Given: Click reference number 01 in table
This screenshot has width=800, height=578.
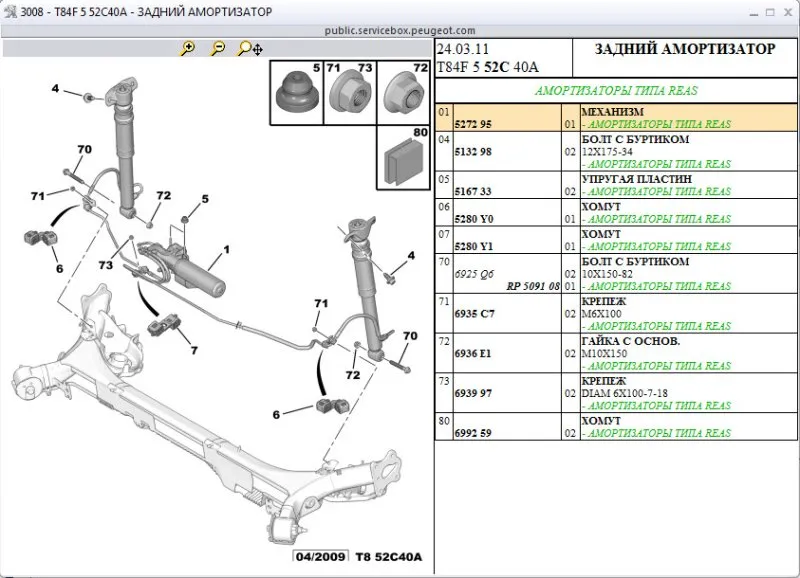Looking at the screenshot, I should 444,112.
